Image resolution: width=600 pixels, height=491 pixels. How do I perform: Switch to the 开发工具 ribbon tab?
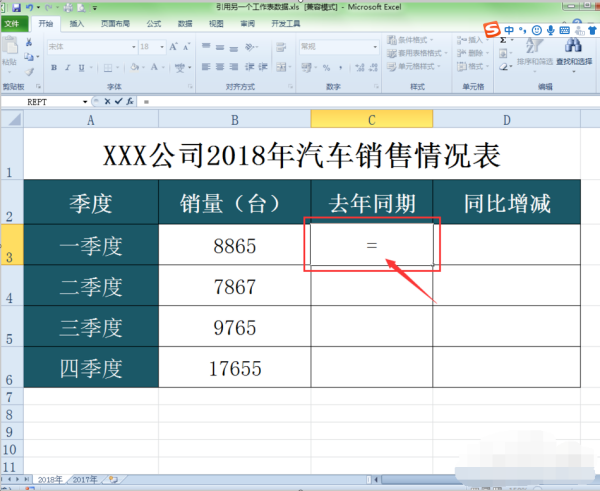coord(286,24)
